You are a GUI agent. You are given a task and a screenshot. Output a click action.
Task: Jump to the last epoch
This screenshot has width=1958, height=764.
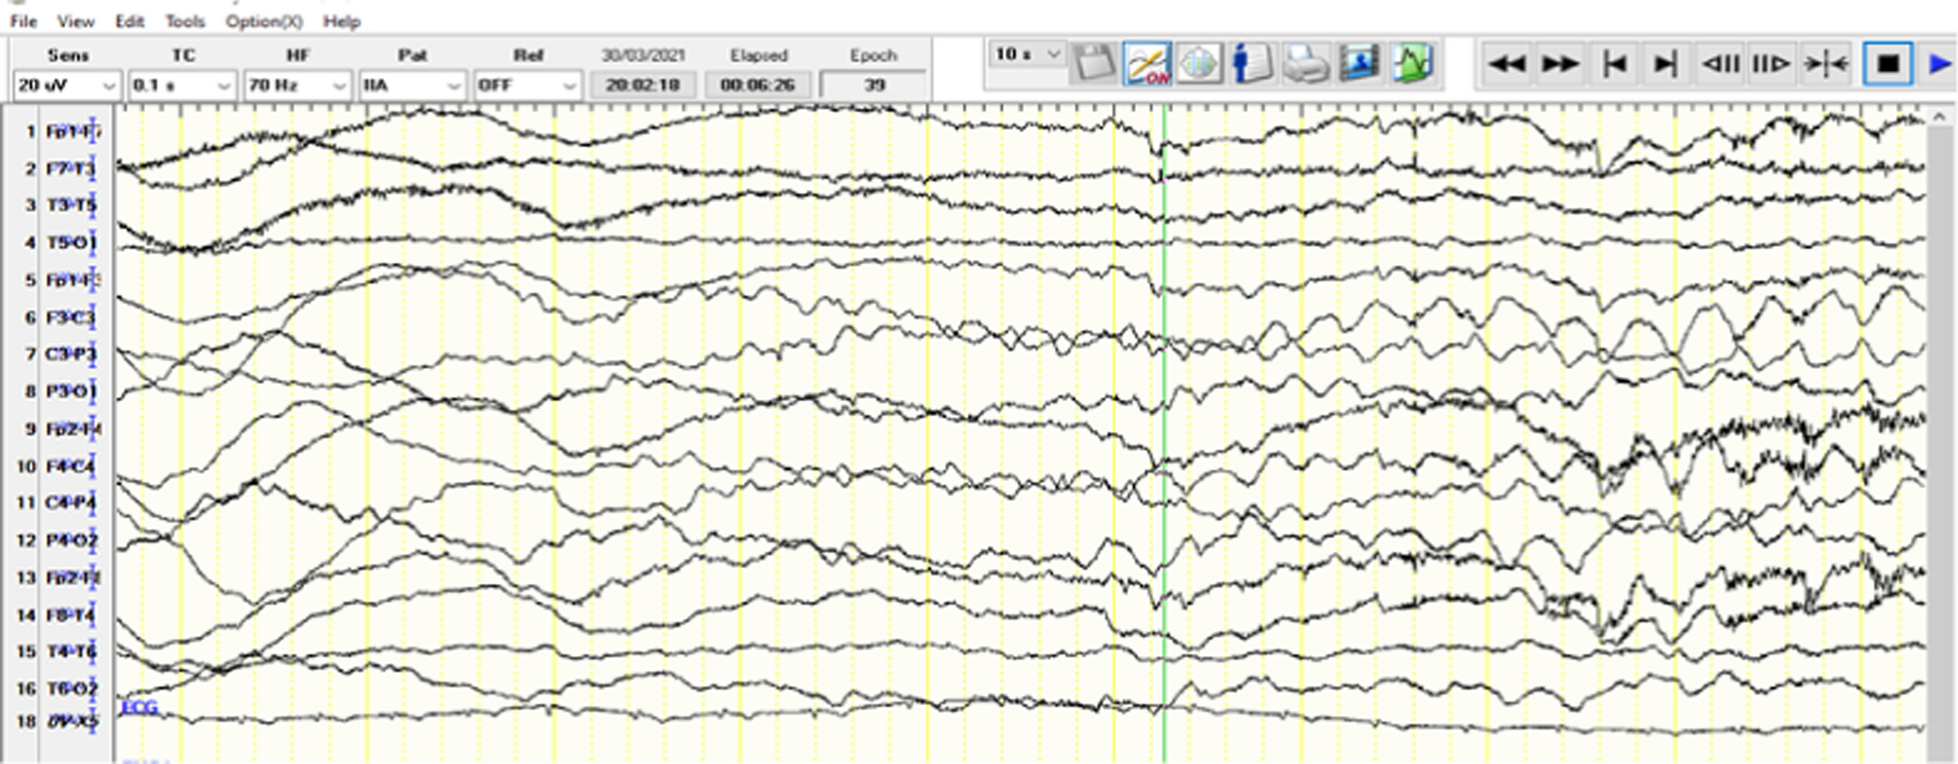(x=1664, y=65)
